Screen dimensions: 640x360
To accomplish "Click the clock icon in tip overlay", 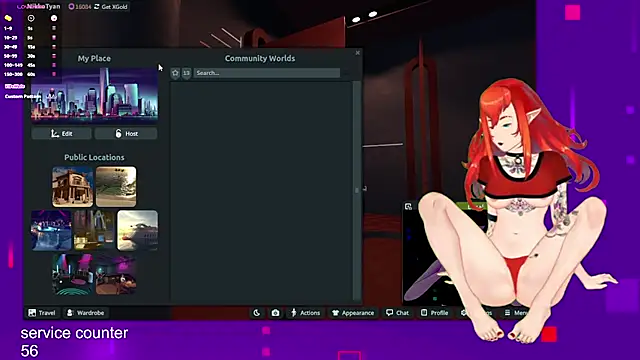I will (31, 18).
